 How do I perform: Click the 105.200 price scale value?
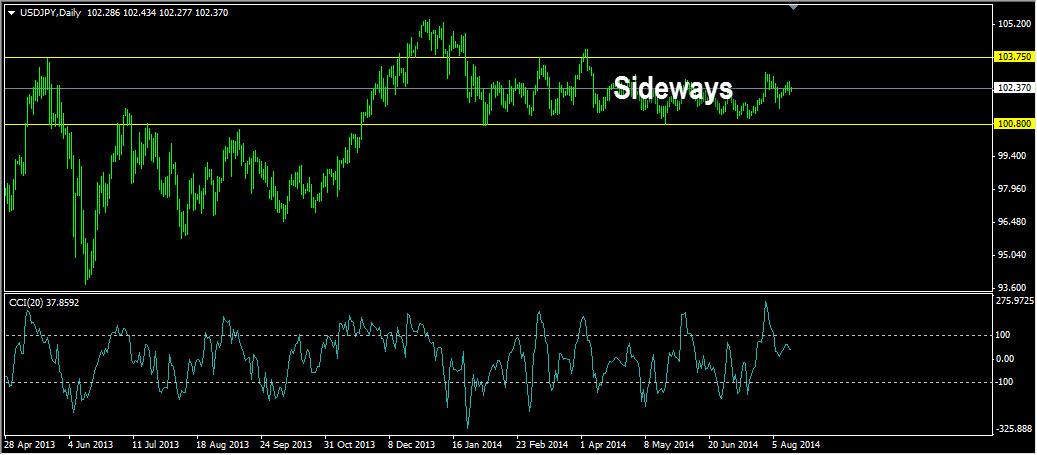click(1016, 24)
